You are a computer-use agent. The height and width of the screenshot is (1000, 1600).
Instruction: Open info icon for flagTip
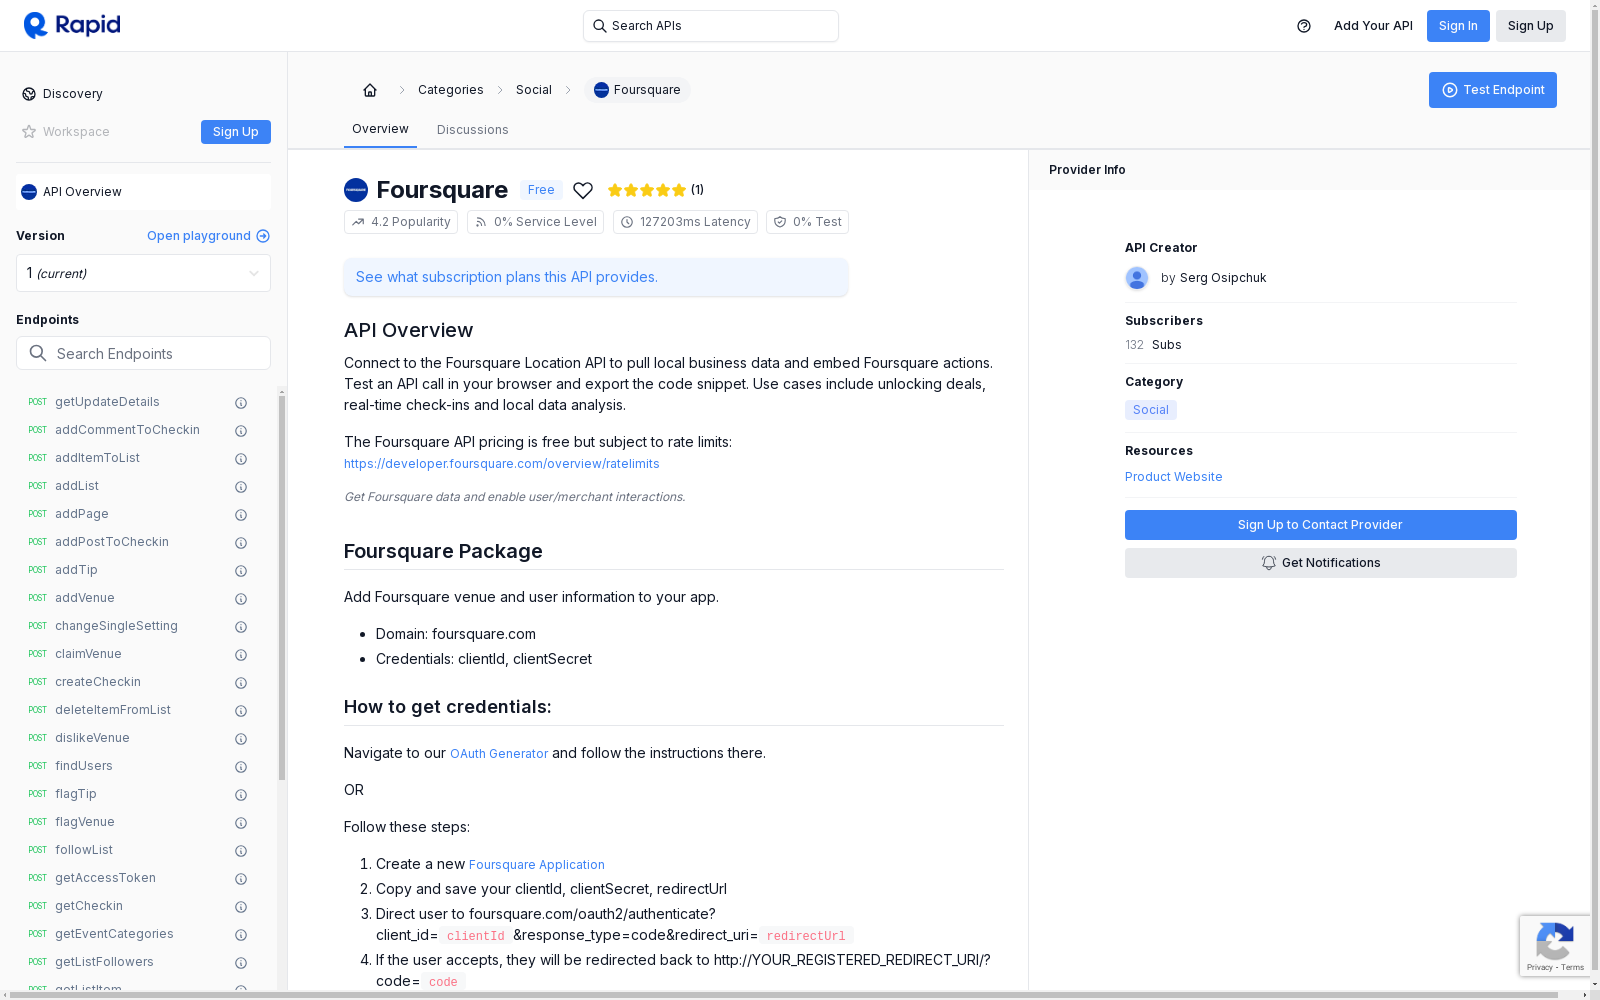[241, 795]
